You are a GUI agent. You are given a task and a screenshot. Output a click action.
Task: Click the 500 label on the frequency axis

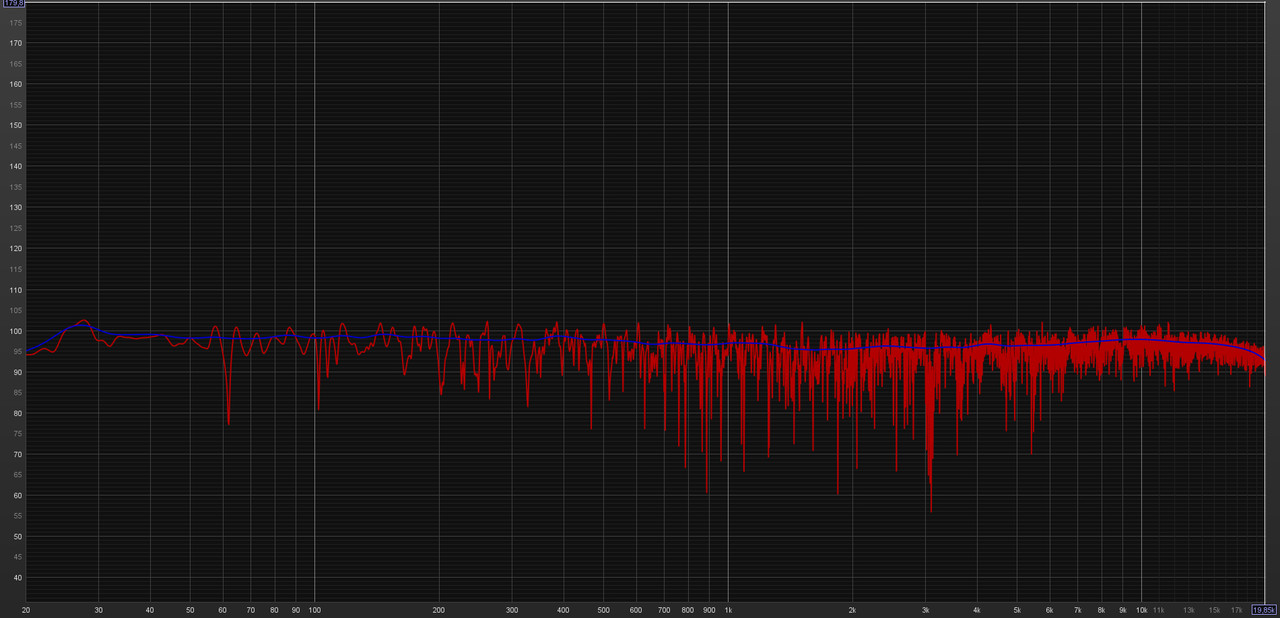click(603, 609)
